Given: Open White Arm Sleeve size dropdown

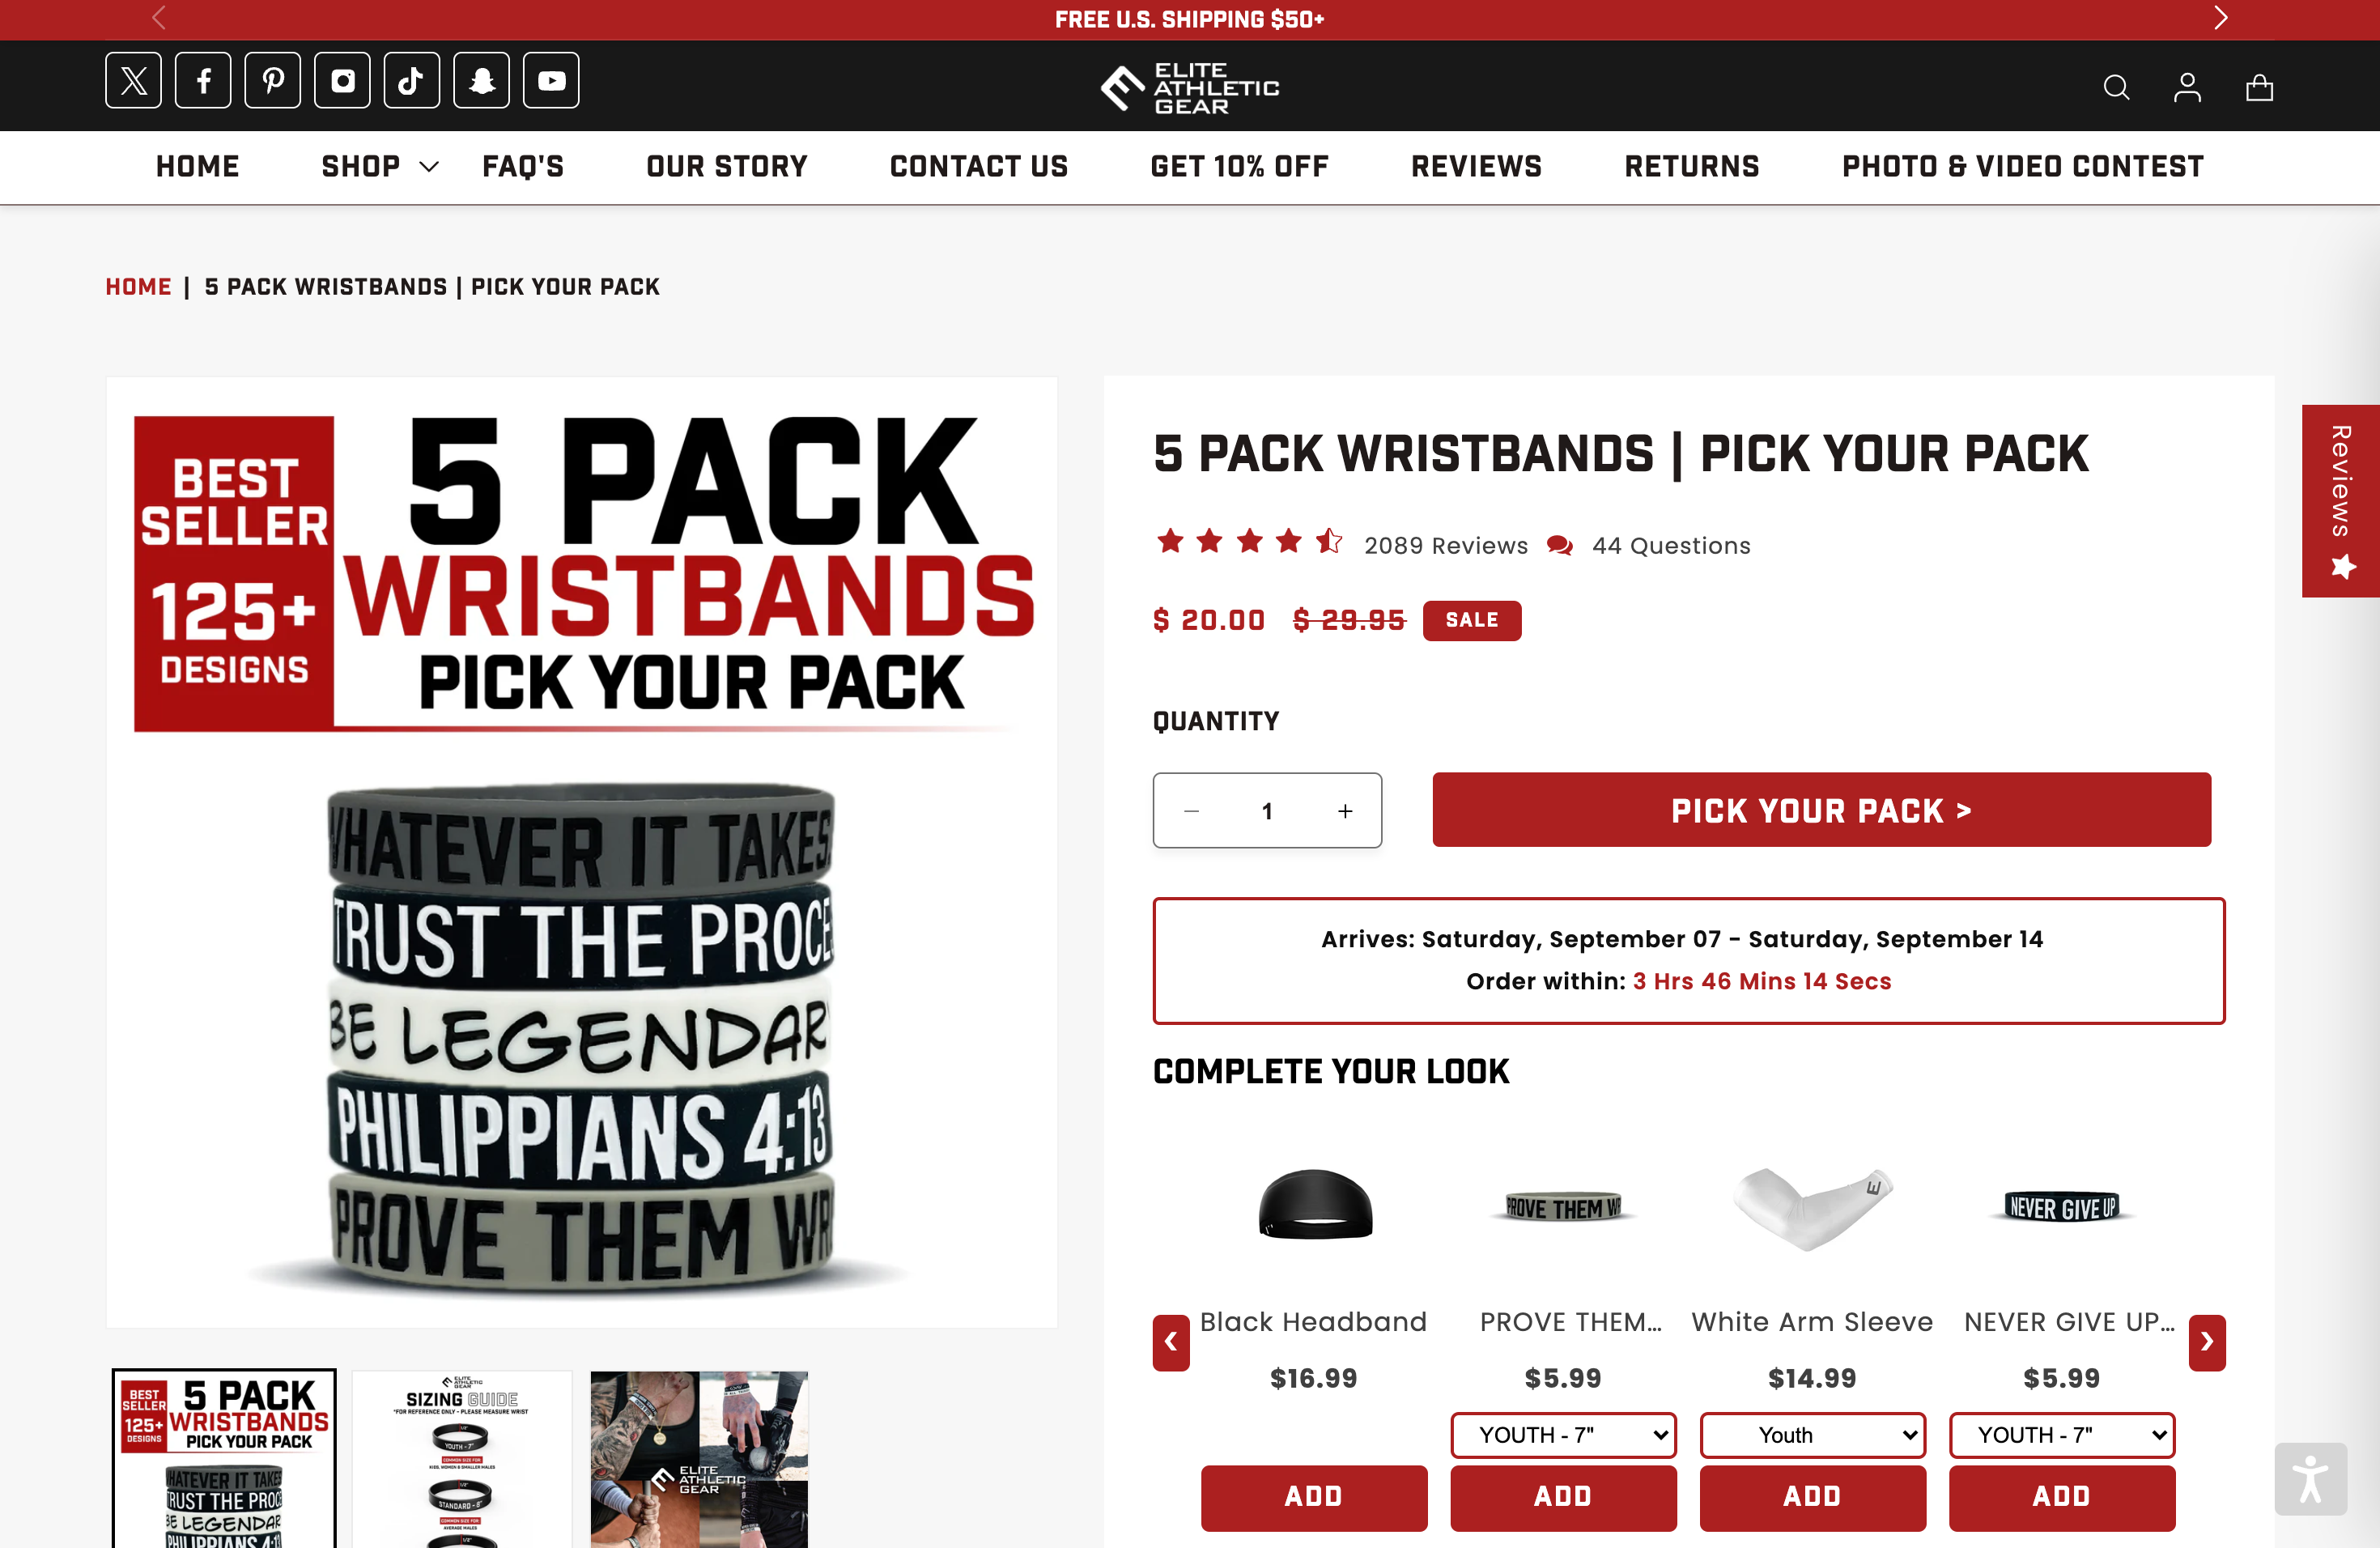Looking at the screenshot, I should 1812,1435.
